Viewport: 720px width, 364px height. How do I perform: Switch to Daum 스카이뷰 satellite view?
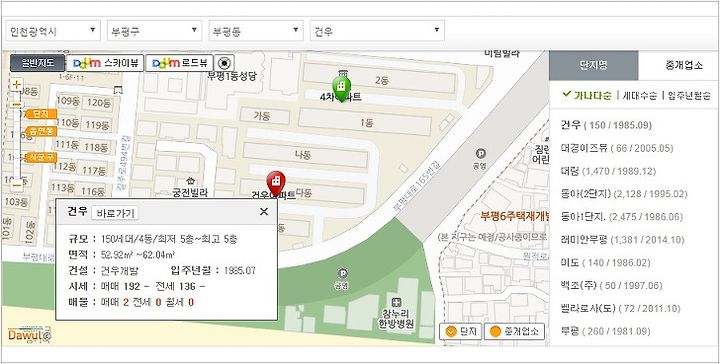click(105, 63)
